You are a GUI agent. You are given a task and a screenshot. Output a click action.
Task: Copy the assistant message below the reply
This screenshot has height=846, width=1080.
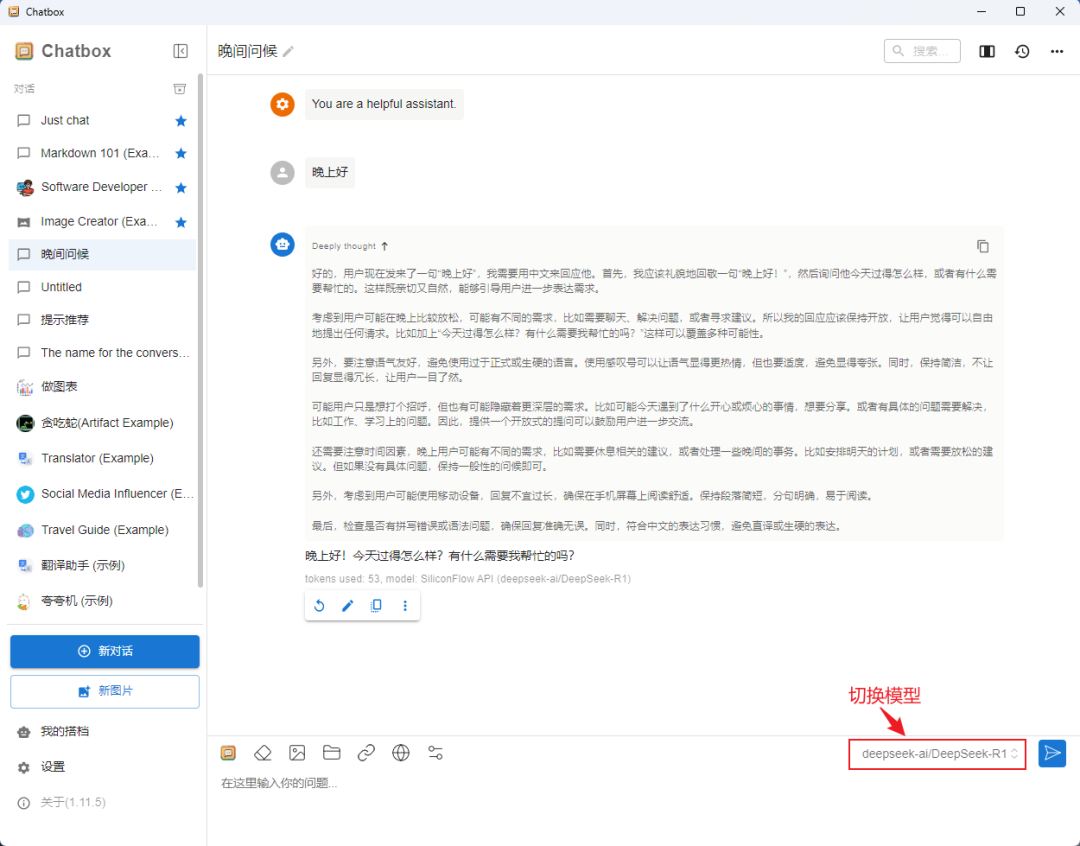click(x=376, y=606)
